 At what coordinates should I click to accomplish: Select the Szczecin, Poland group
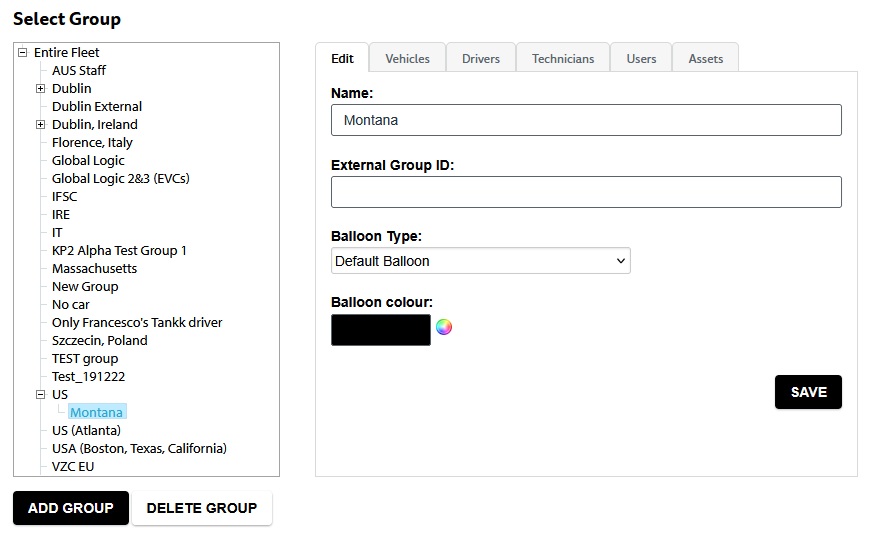(x=100, y=341)
